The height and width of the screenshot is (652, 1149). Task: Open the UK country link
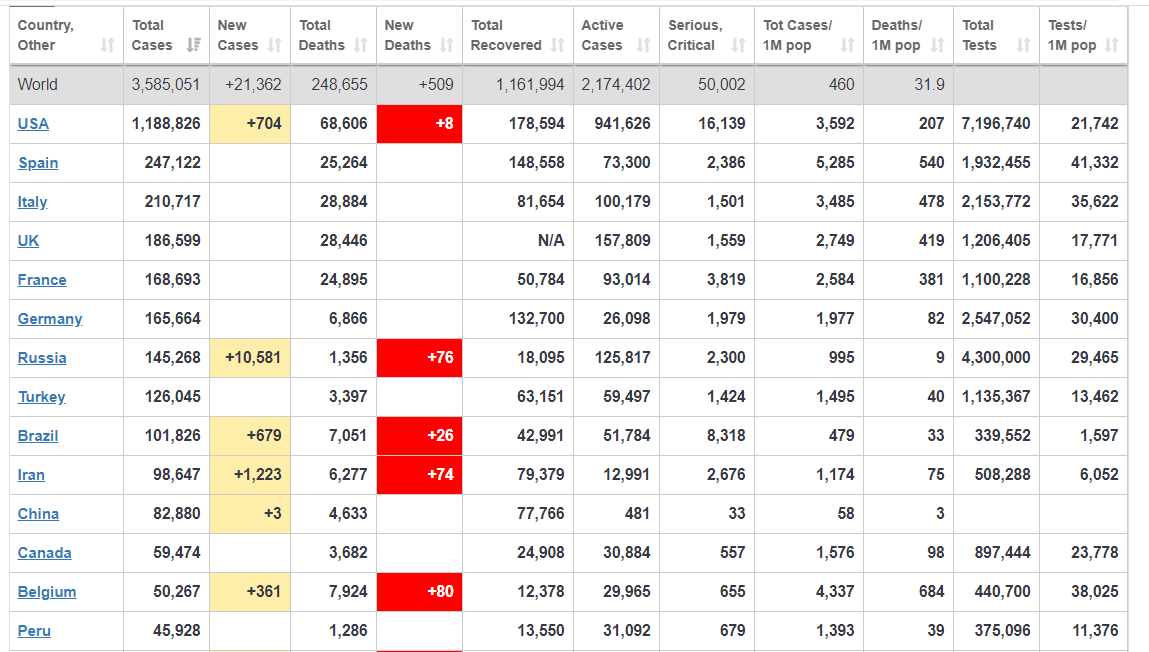pyautogui.click(x=29, y=241)
